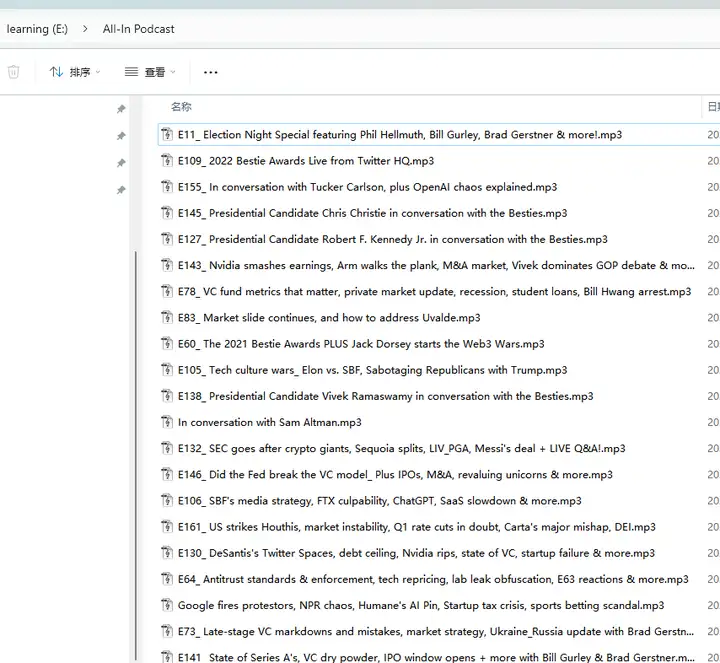Click the mp3 icon for E73_ Late-stage VC markdowns

(167, 632)
